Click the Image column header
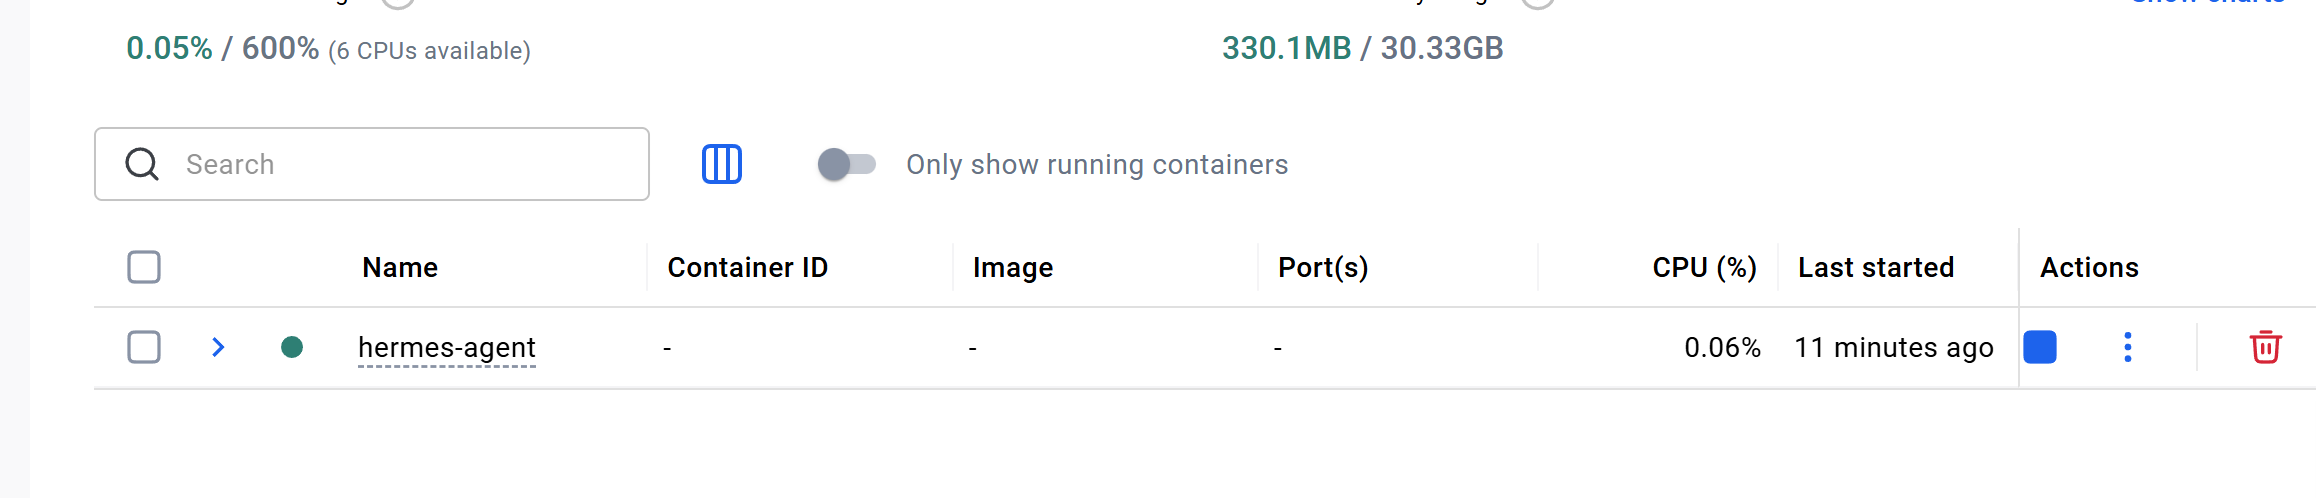The image size is (2316, 498). pos(1012,267)
